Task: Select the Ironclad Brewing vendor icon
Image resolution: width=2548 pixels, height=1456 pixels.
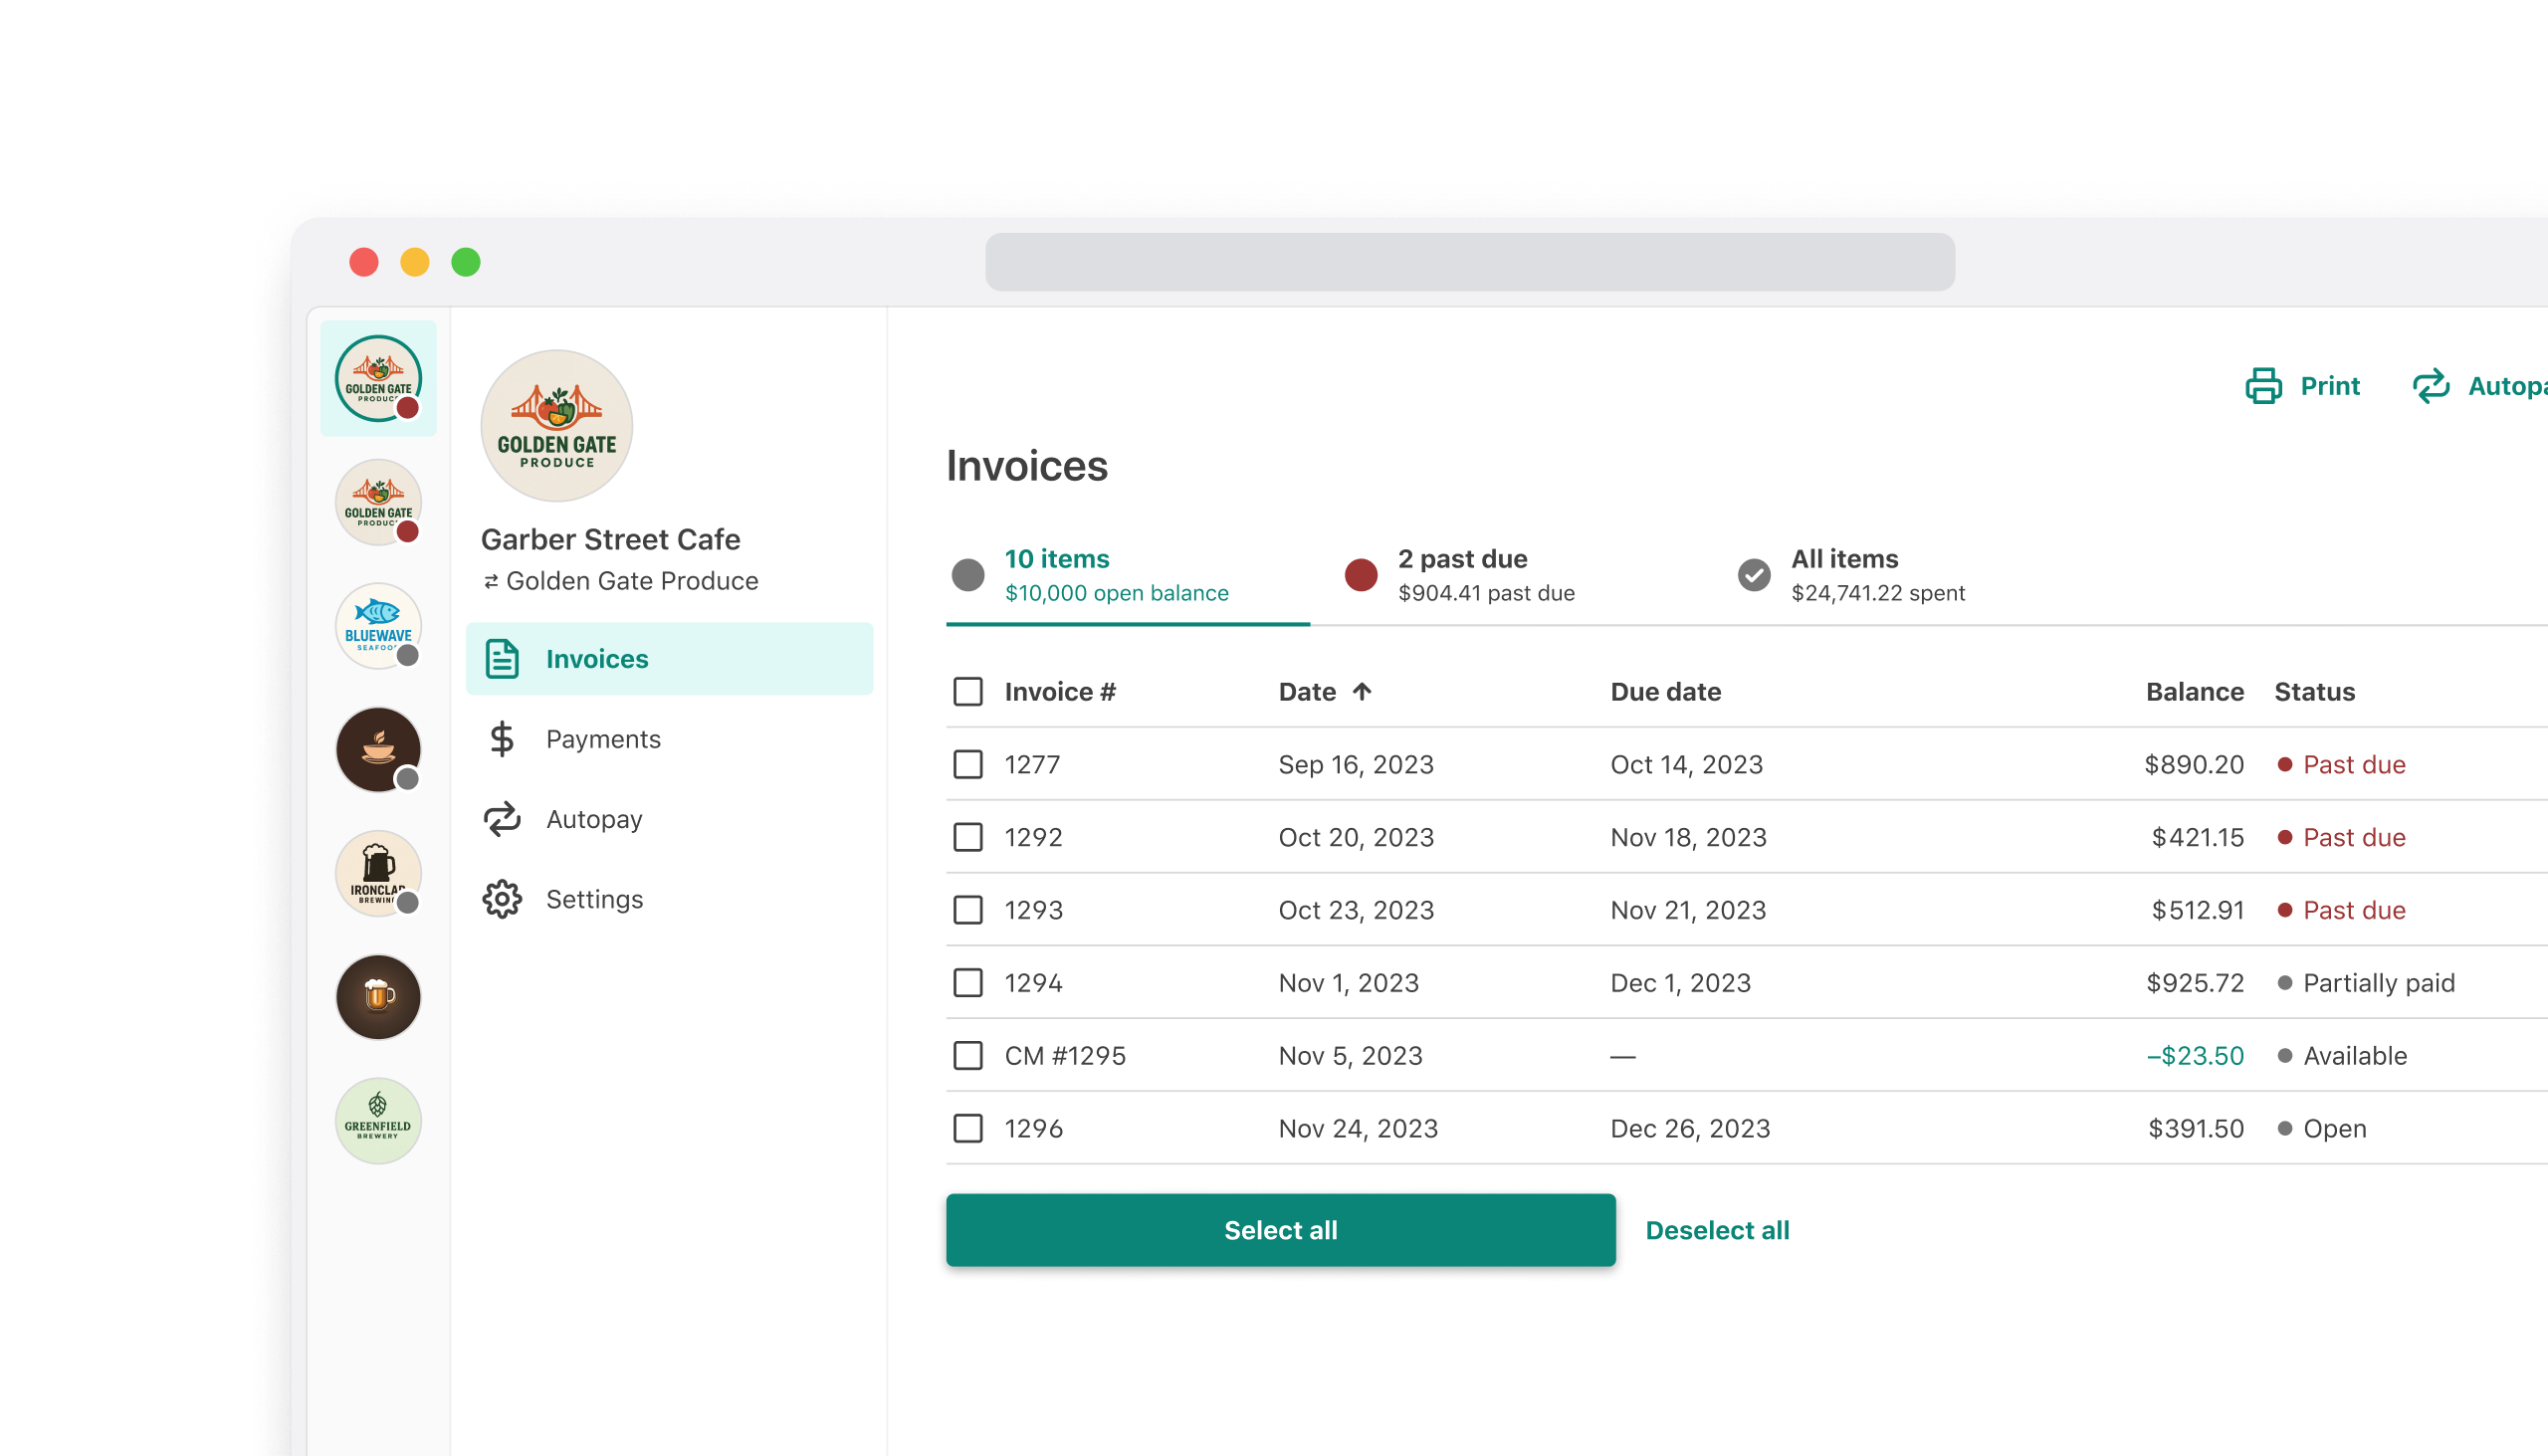Action: [378, 873]
